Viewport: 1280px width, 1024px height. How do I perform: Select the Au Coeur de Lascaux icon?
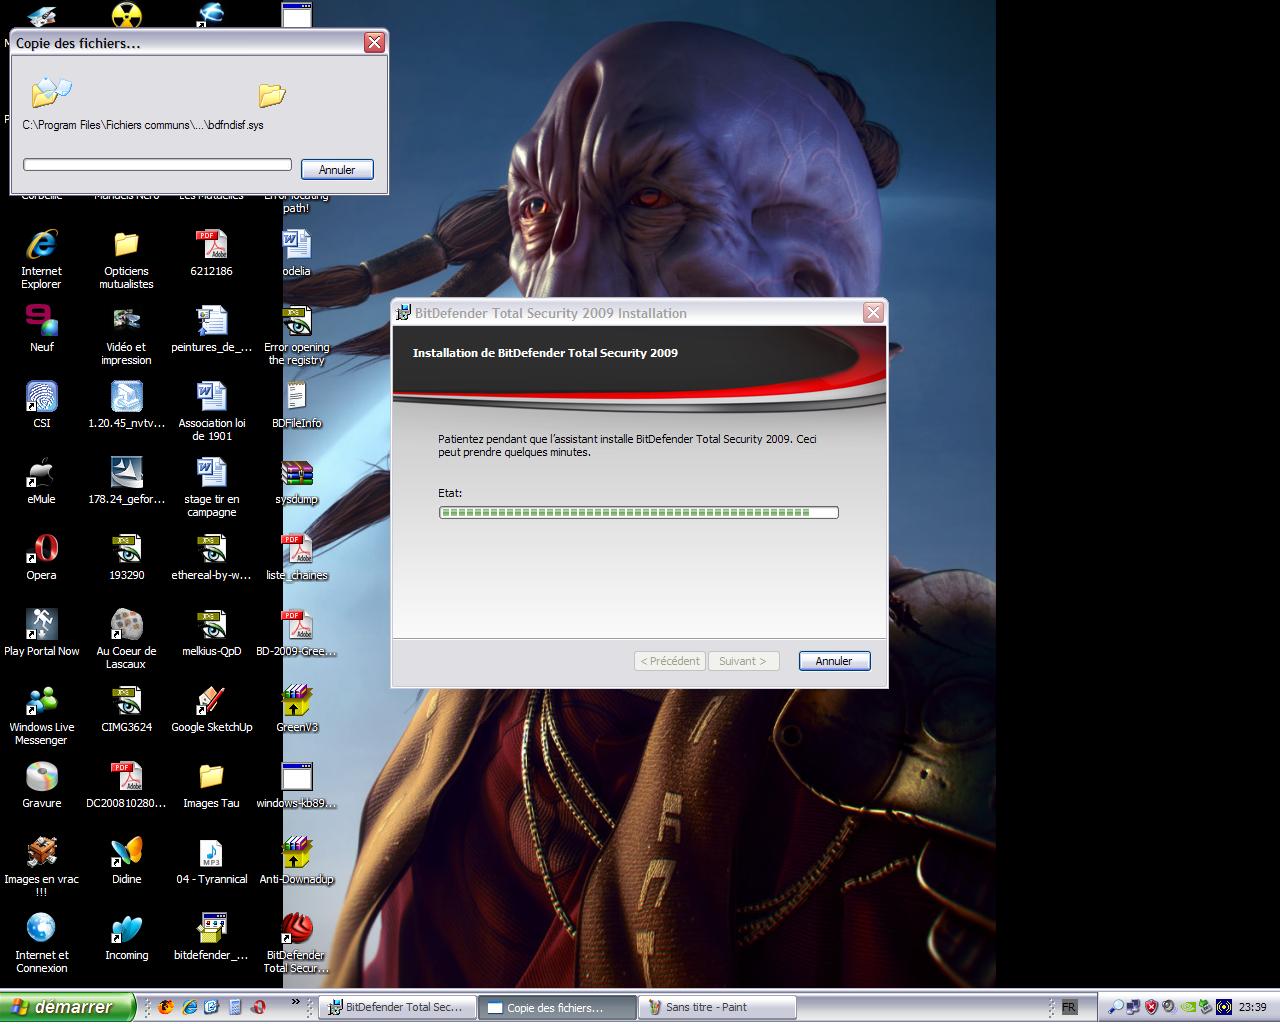(x=126, y=639)
